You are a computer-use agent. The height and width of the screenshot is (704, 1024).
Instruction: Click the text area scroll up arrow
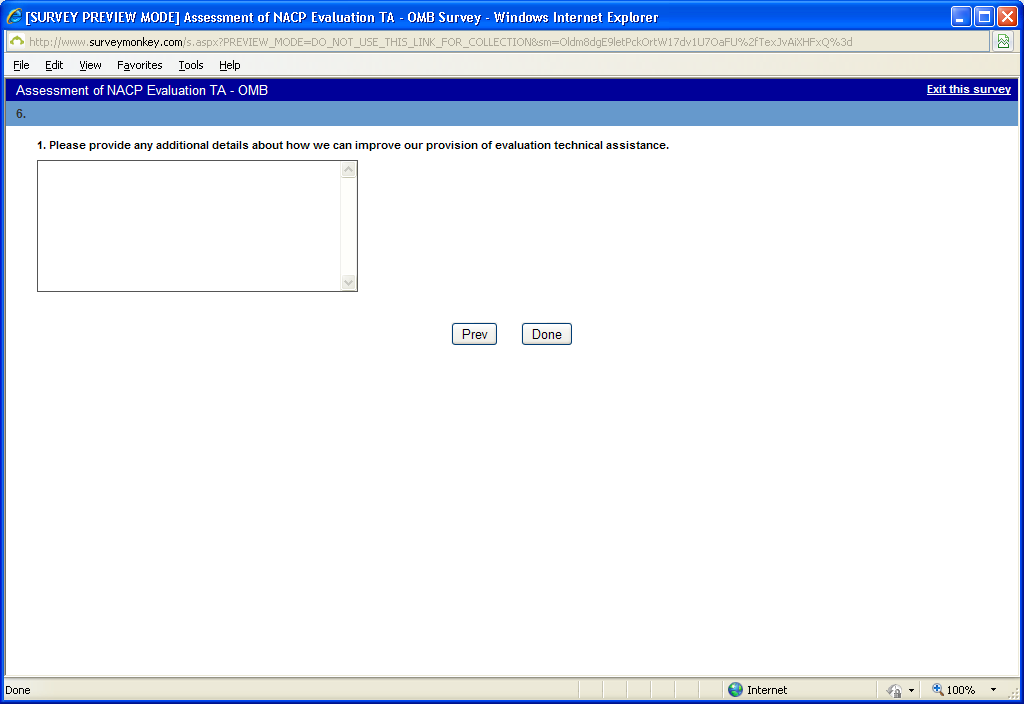point(349,170)
